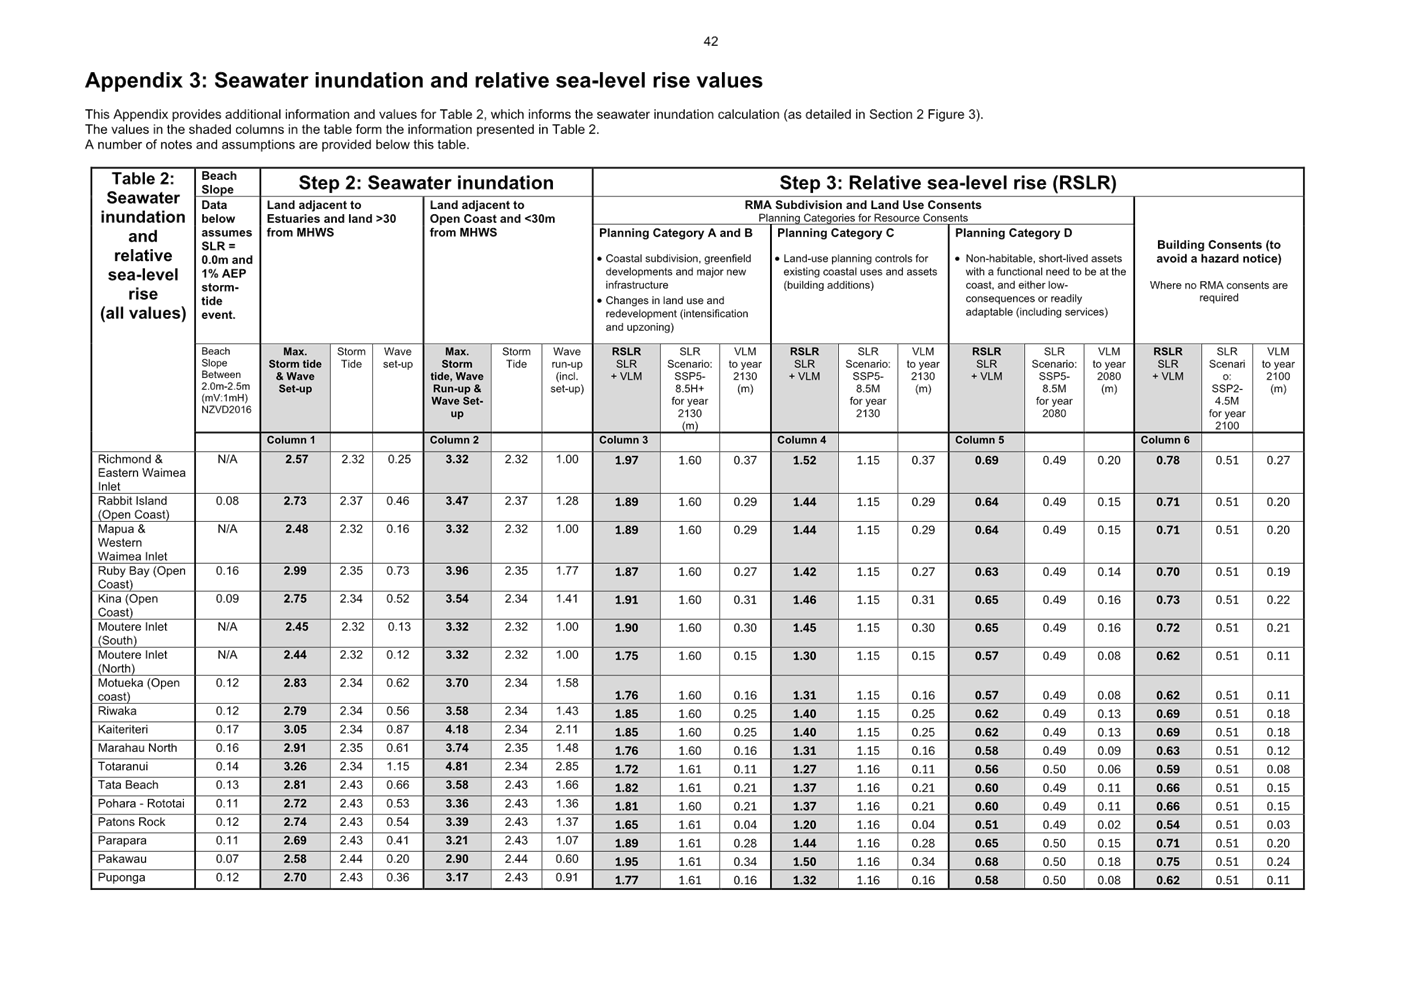The image size is (1421, 1004).
Task: Select the Column 6 label cell
Action: coord(1165,440)
